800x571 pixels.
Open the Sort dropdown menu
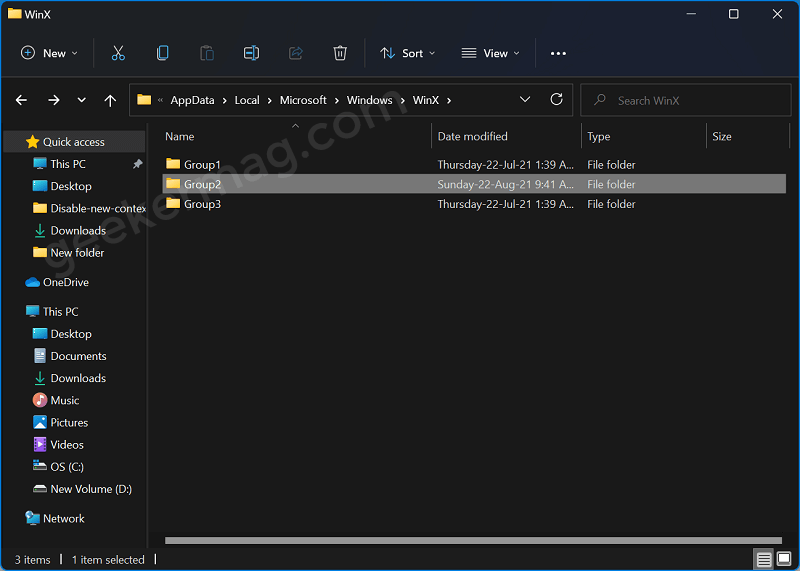click(x=408, y=53)
